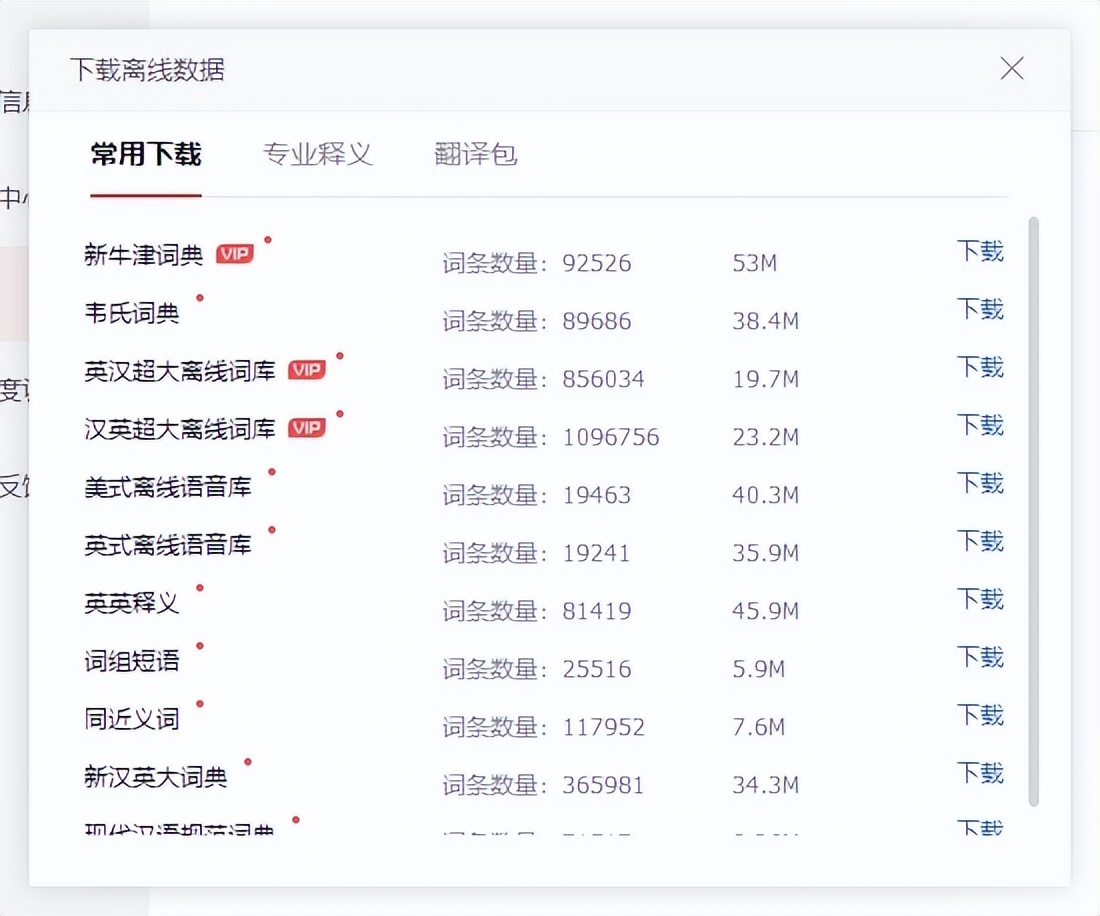The image size is (1100, 916).
Task: Download the 英英释义 data
Action: coord(979,599)
